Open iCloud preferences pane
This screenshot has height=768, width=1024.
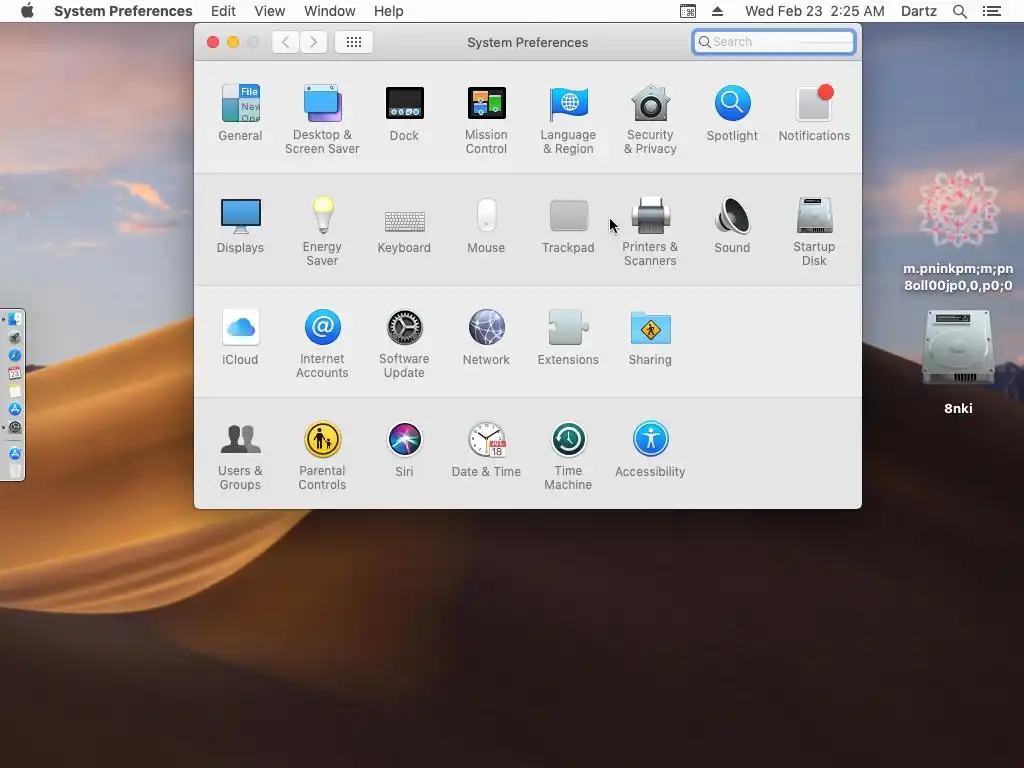pos(240,337)
